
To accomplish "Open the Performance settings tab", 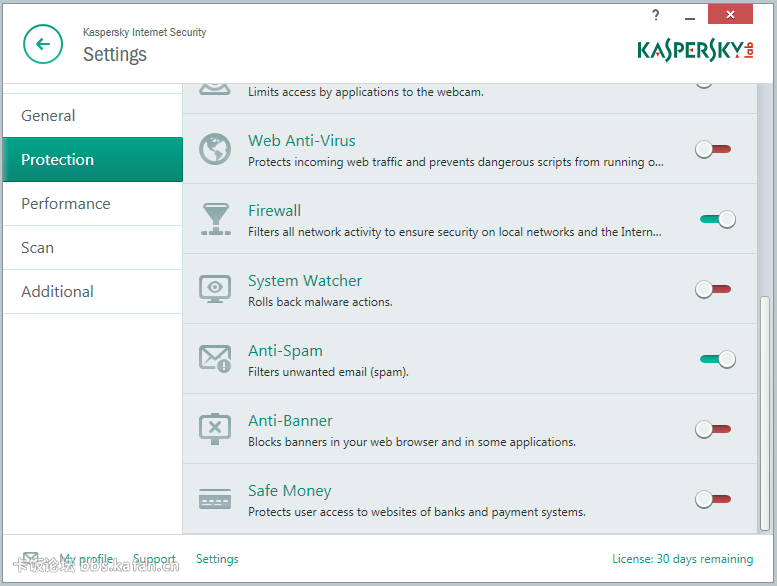I will coord(93,204).
